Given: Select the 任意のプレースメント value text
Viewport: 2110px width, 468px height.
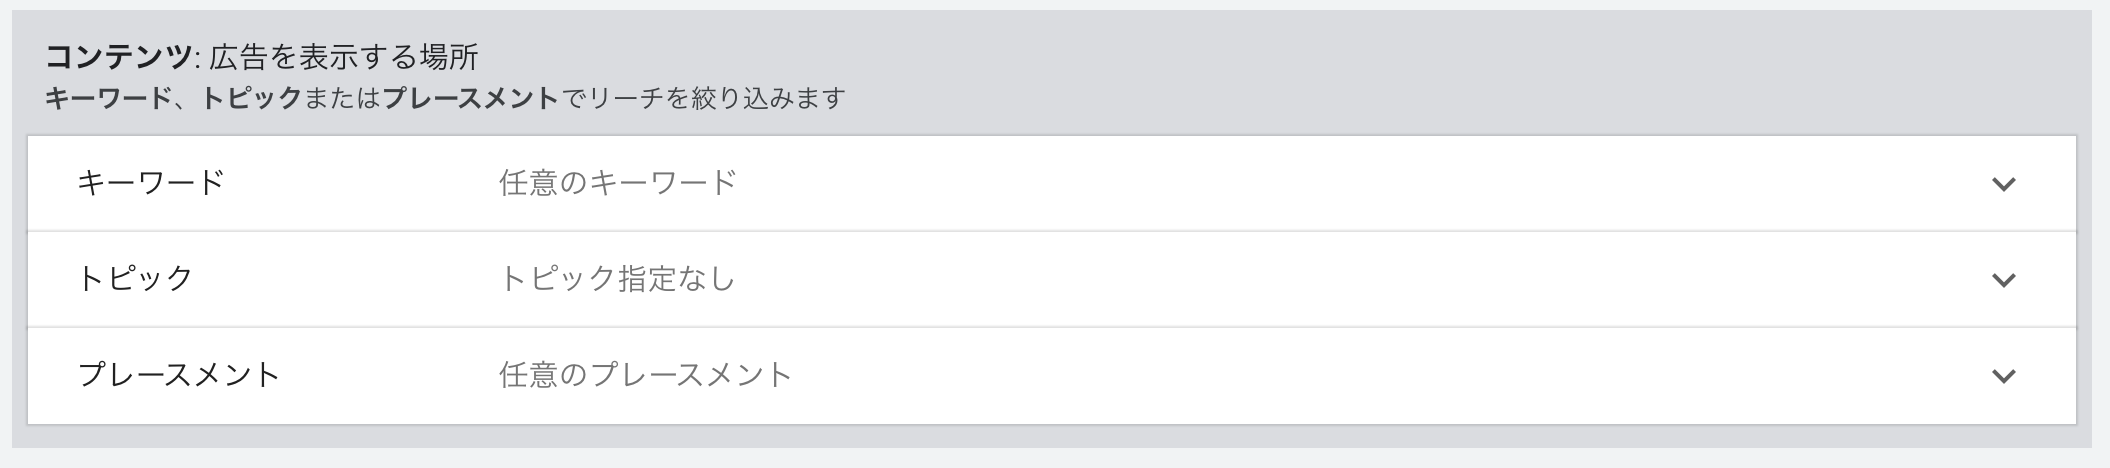Looking at the screenshot, I should point(645,375).
